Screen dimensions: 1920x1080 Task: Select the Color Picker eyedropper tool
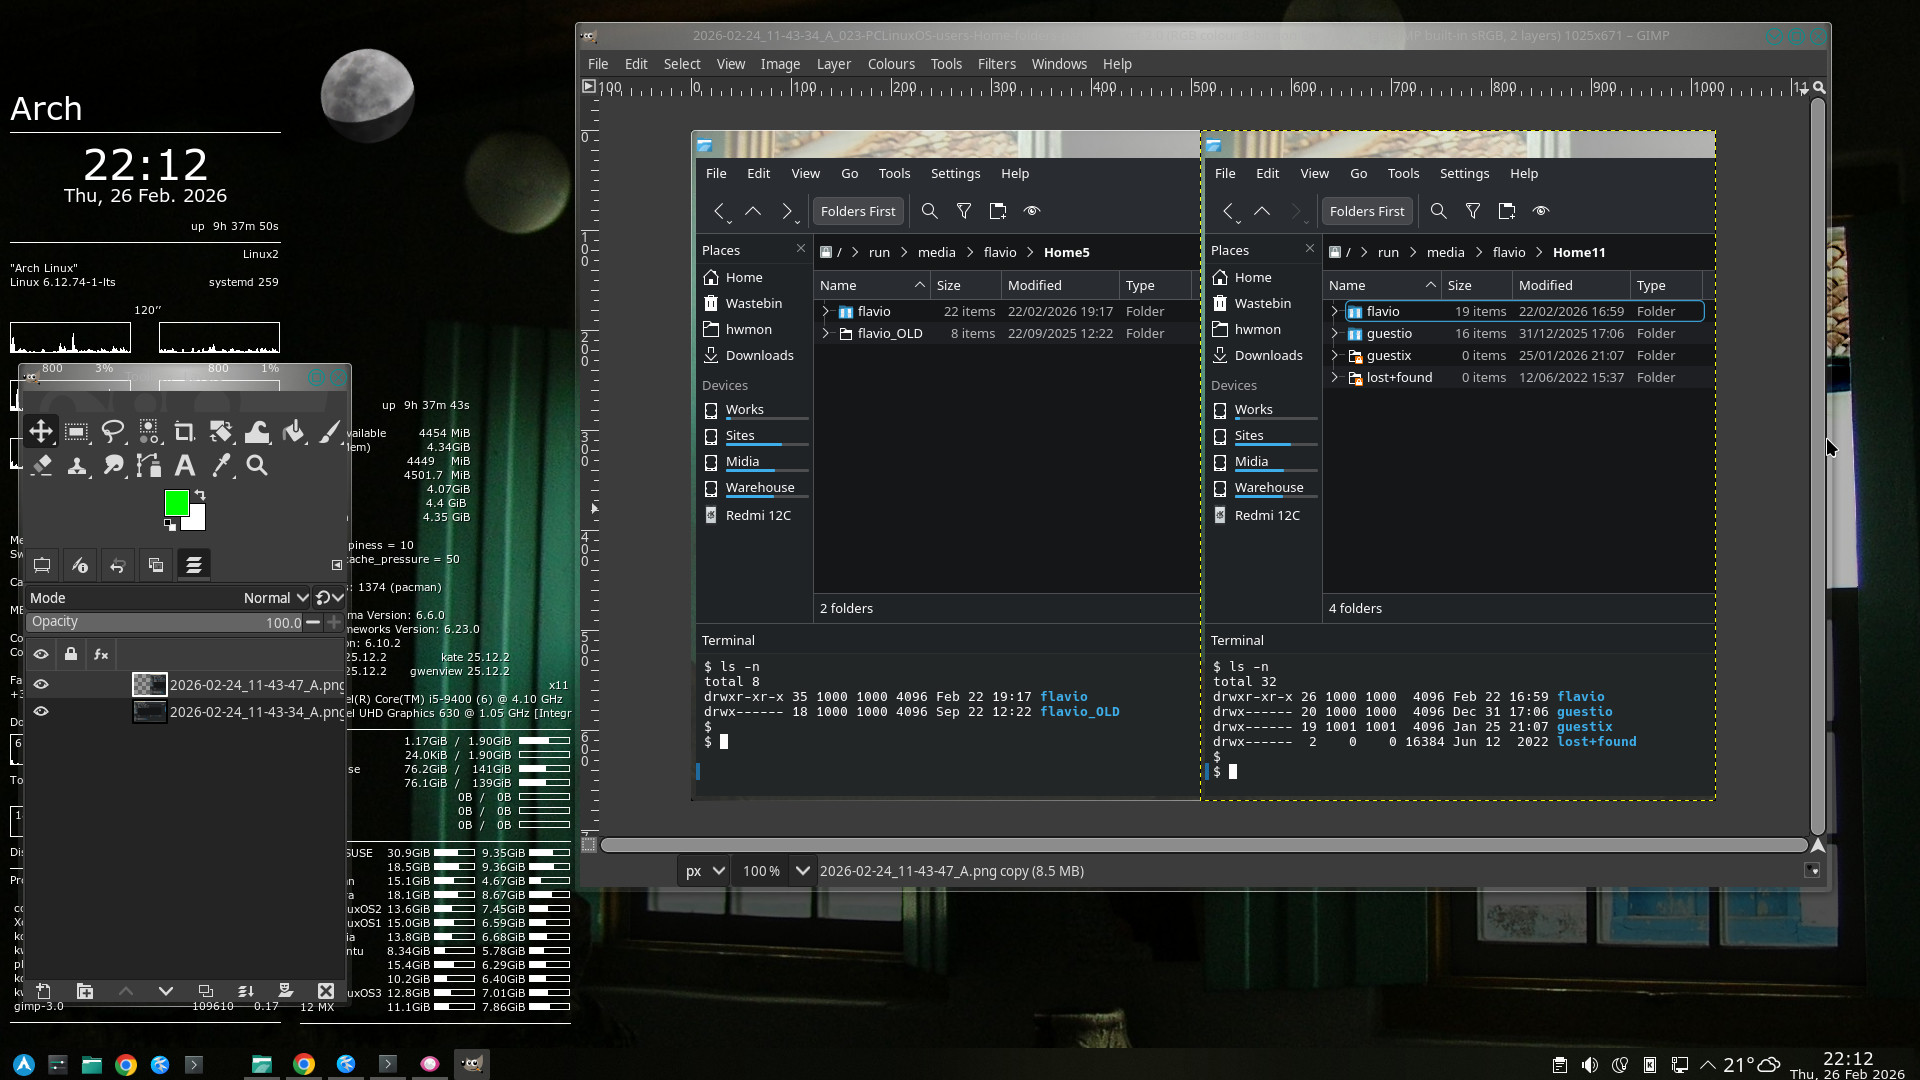221,465
